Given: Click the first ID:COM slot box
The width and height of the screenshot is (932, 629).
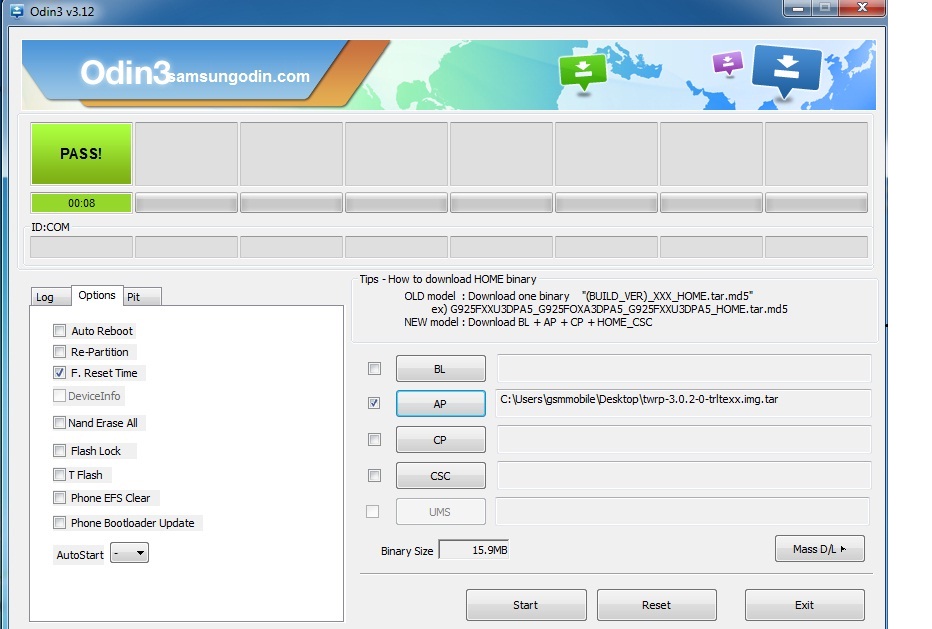Looking at the screenshot, I should (x=81, y=247).
